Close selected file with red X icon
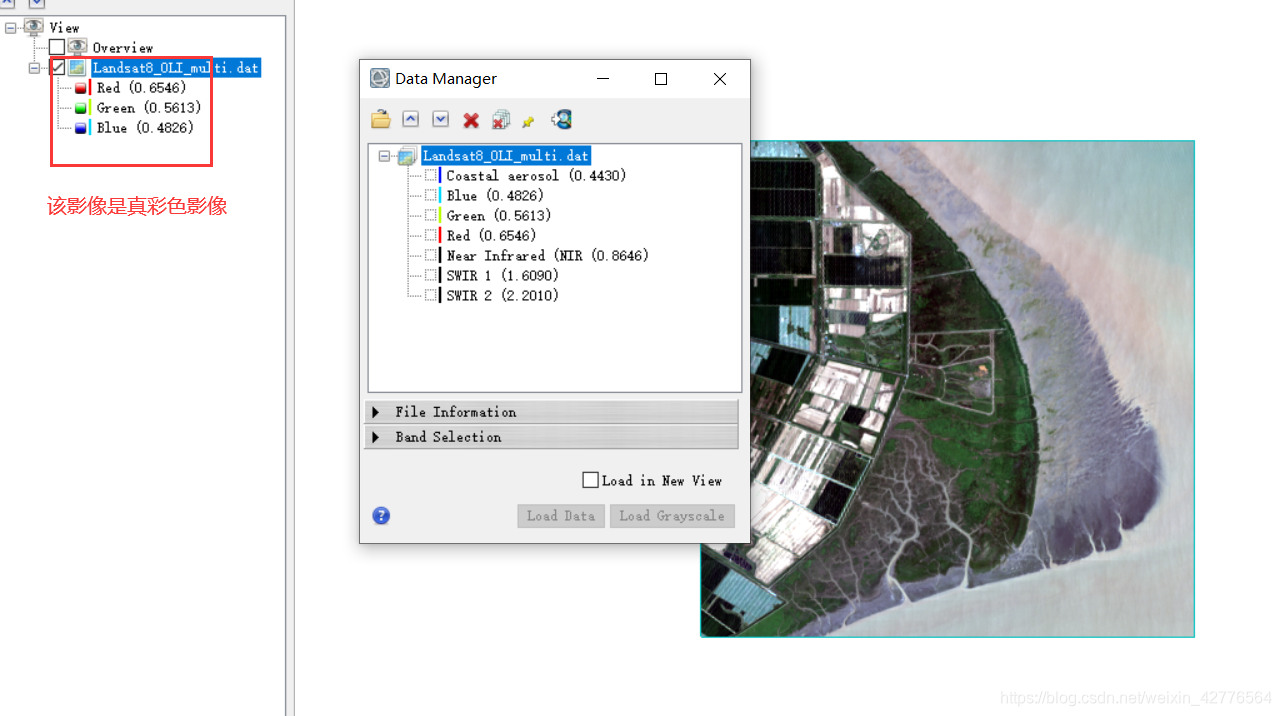 (471, 120)
